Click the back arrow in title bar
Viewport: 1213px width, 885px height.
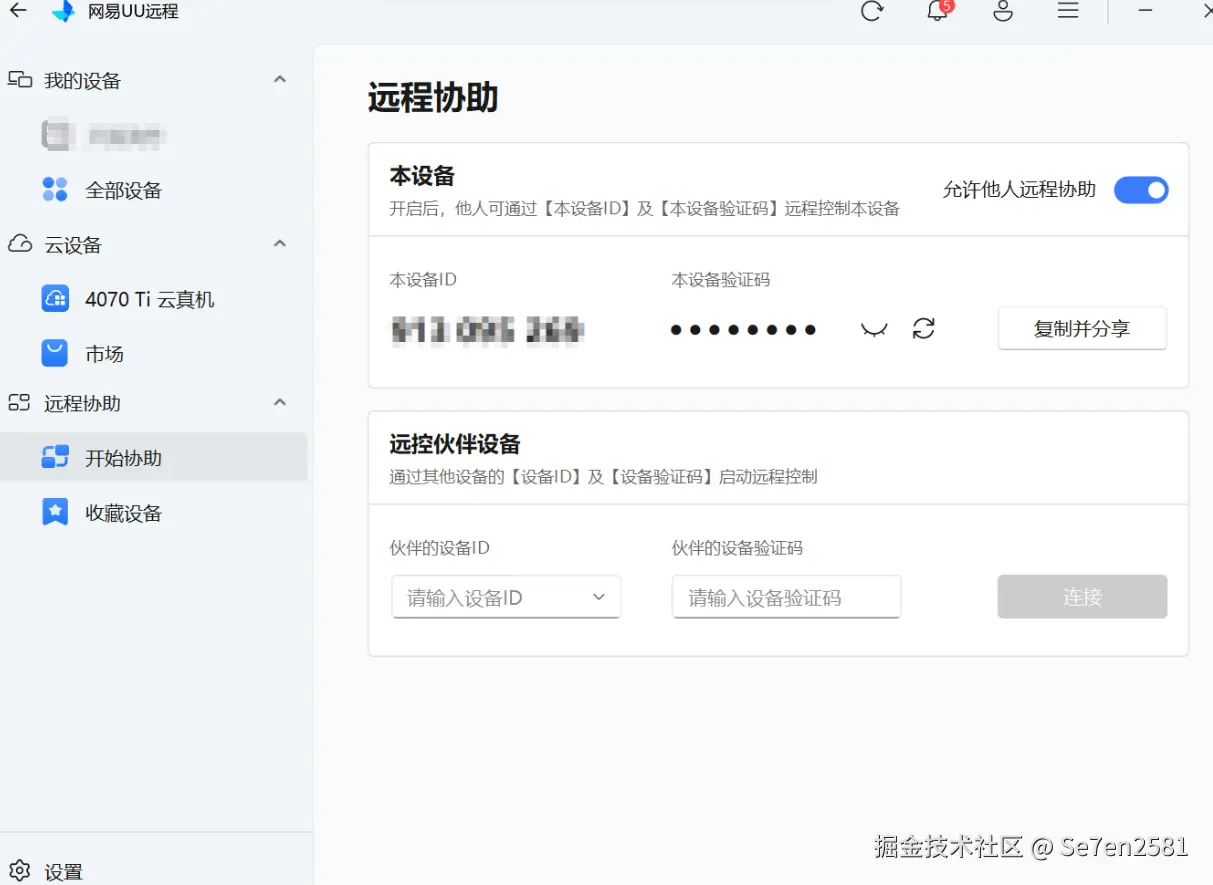click(18, 11)
